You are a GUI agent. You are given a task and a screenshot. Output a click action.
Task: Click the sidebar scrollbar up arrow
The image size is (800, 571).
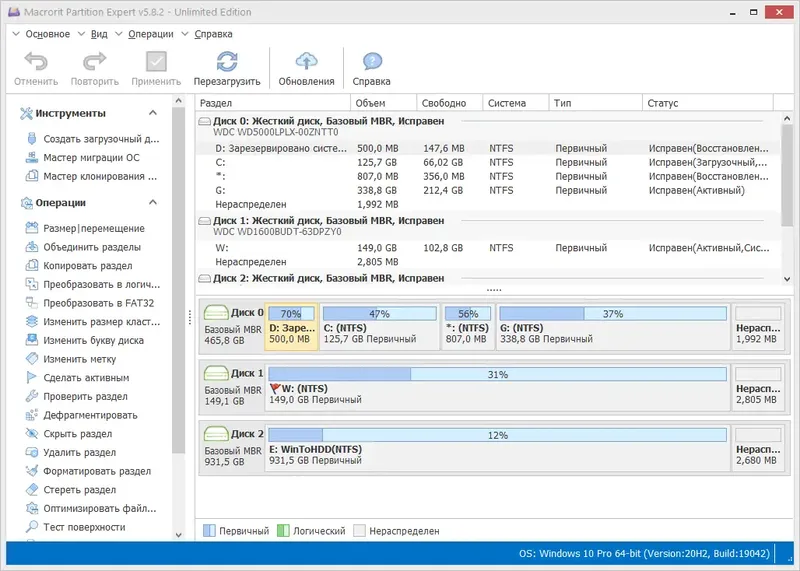[x=179, y=101]
